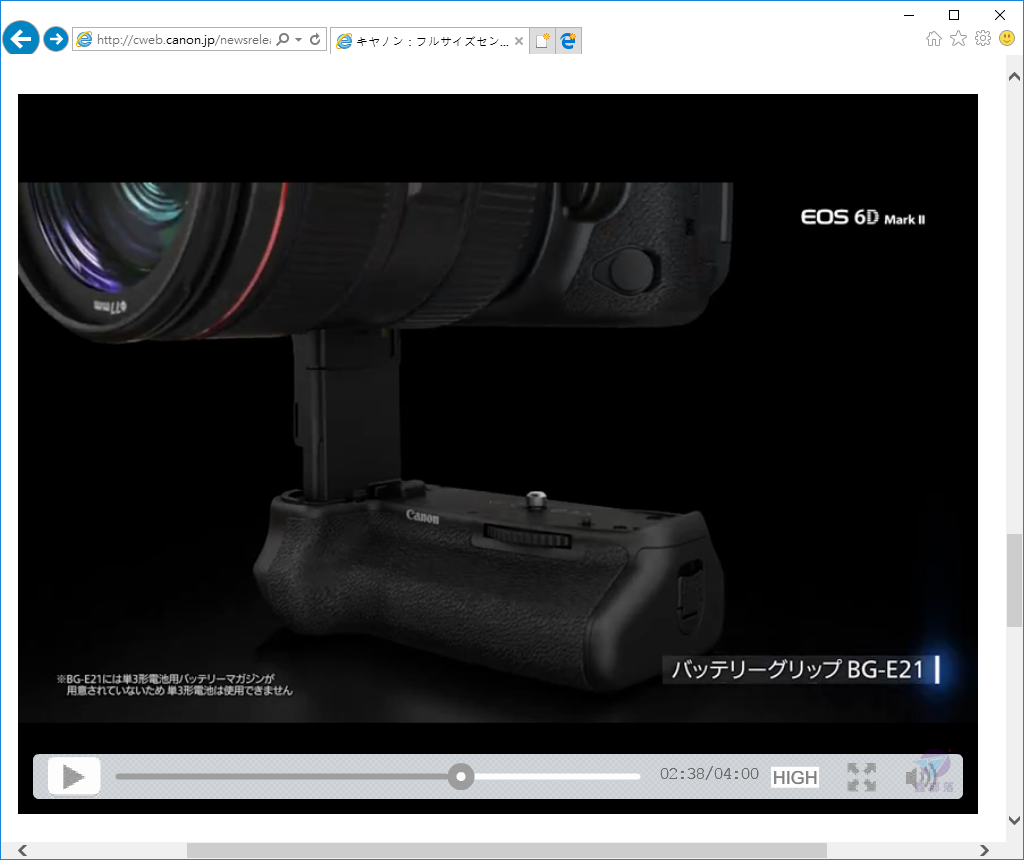Viewport: 1024px width, 860px height.
Task: Play the video
Action: (74, 776)
